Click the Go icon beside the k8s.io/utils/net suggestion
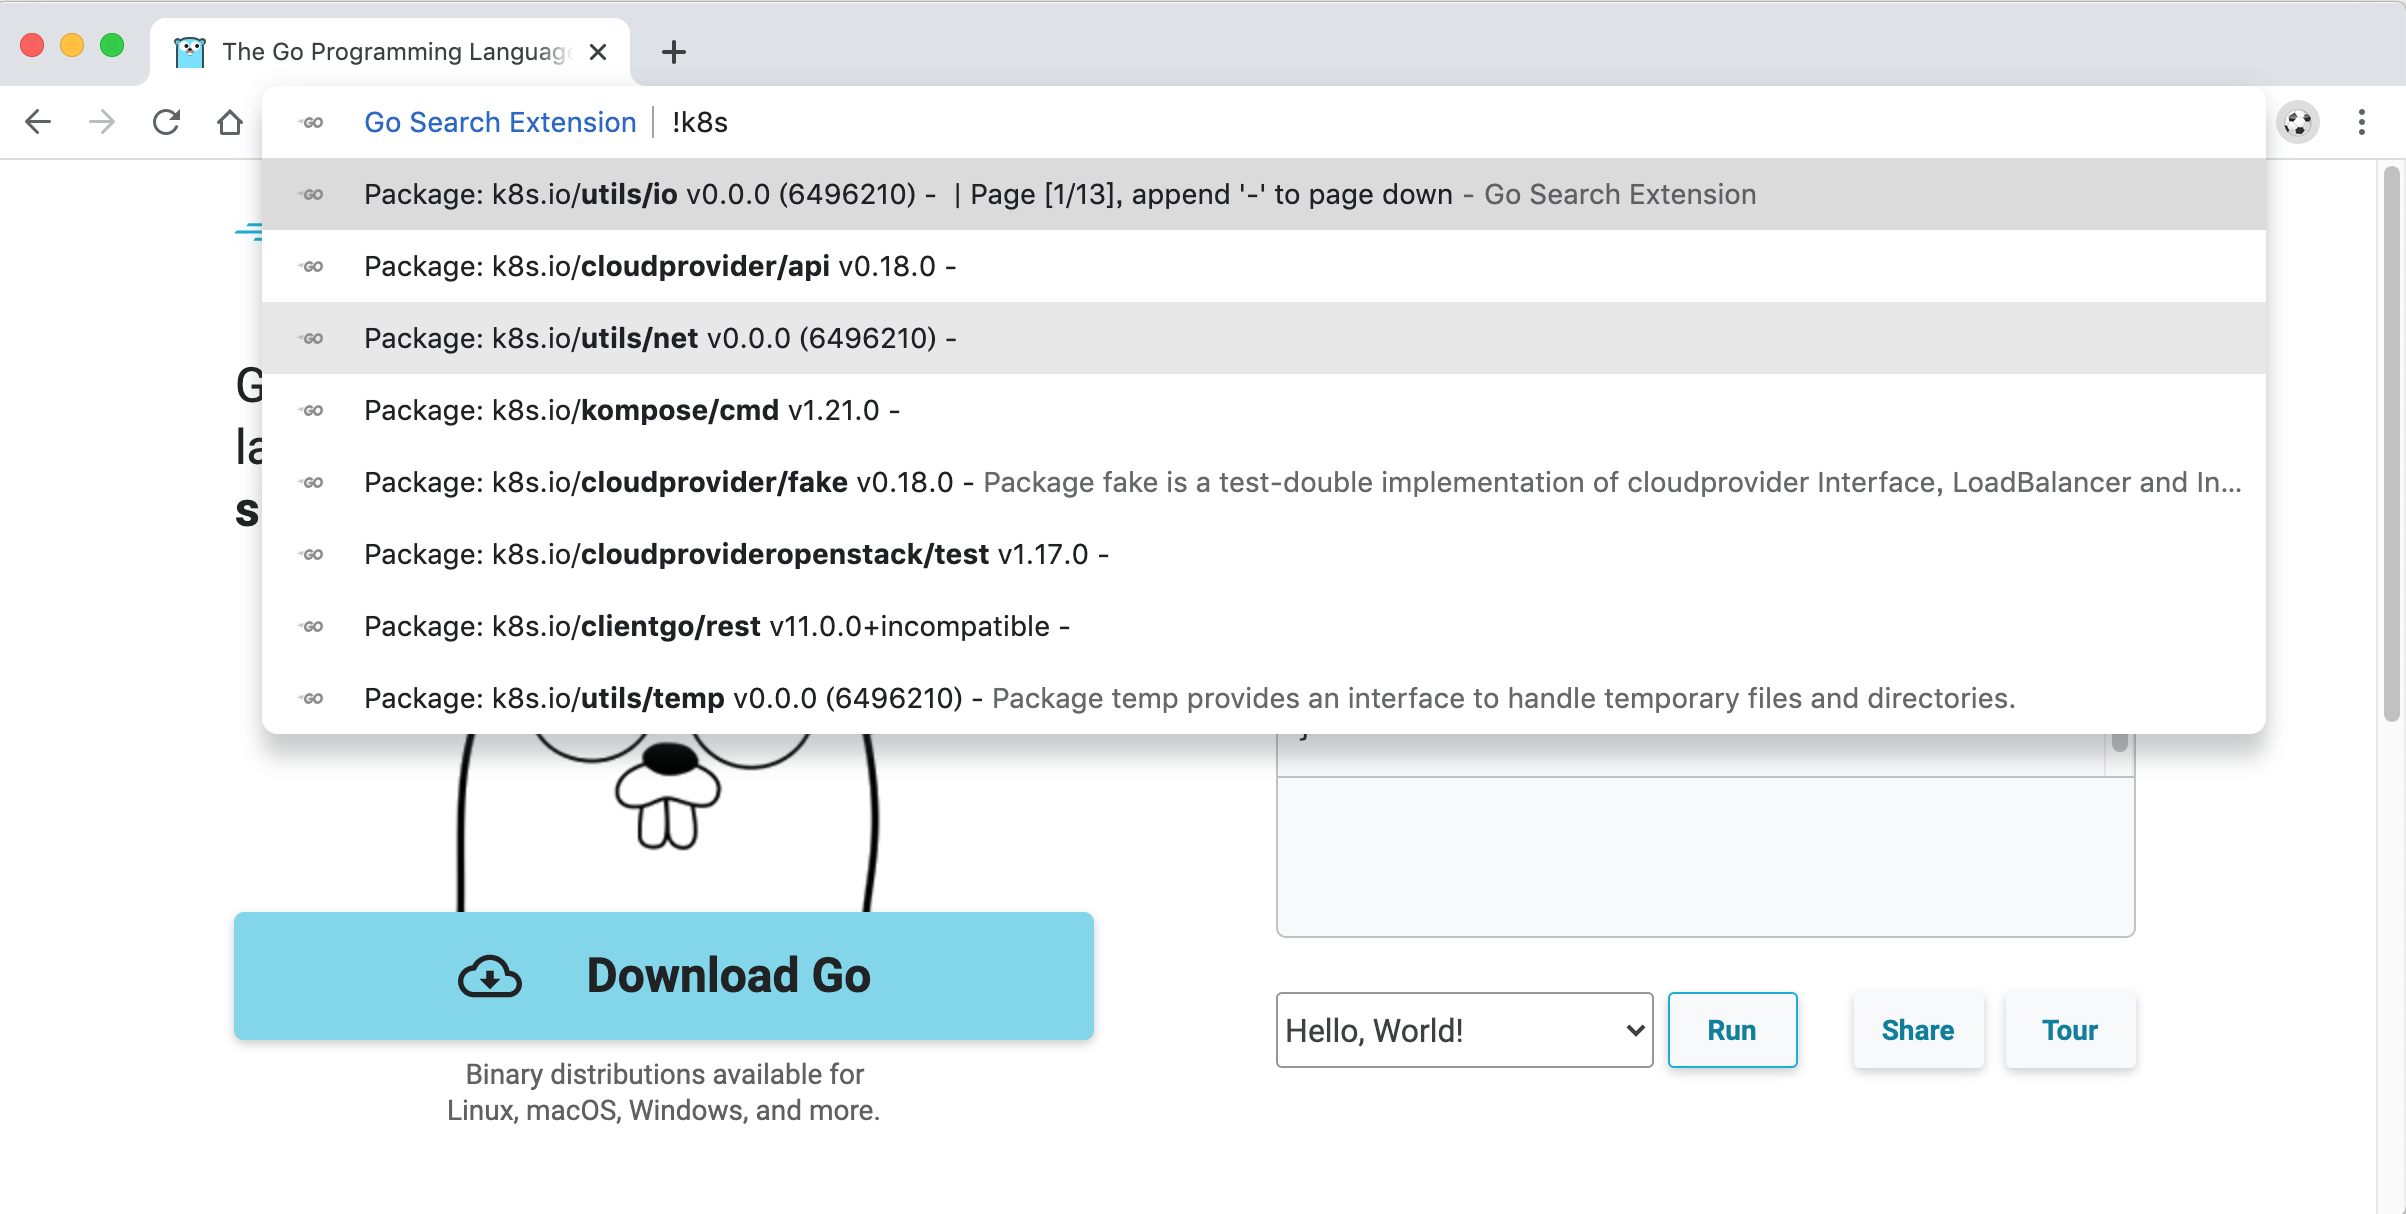 312,338
